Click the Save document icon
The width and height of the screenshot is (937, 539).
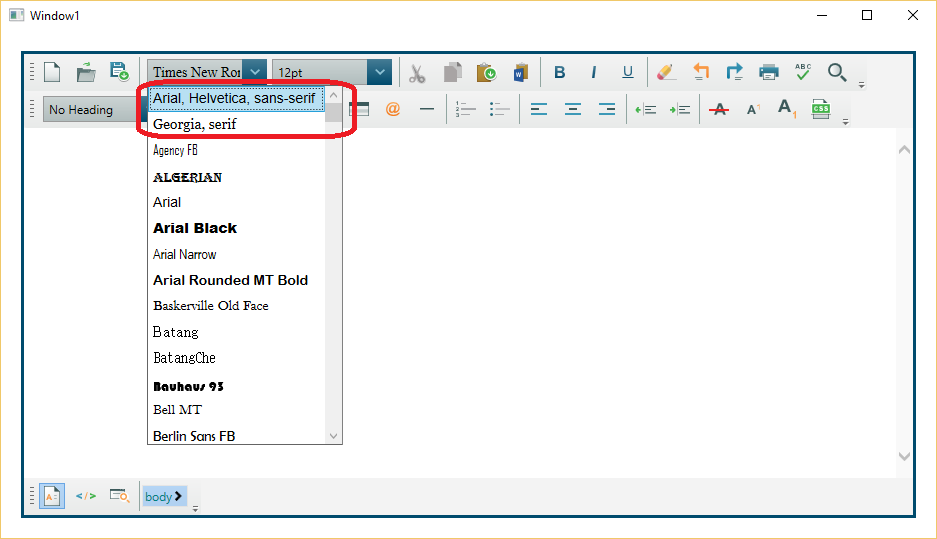119,72
